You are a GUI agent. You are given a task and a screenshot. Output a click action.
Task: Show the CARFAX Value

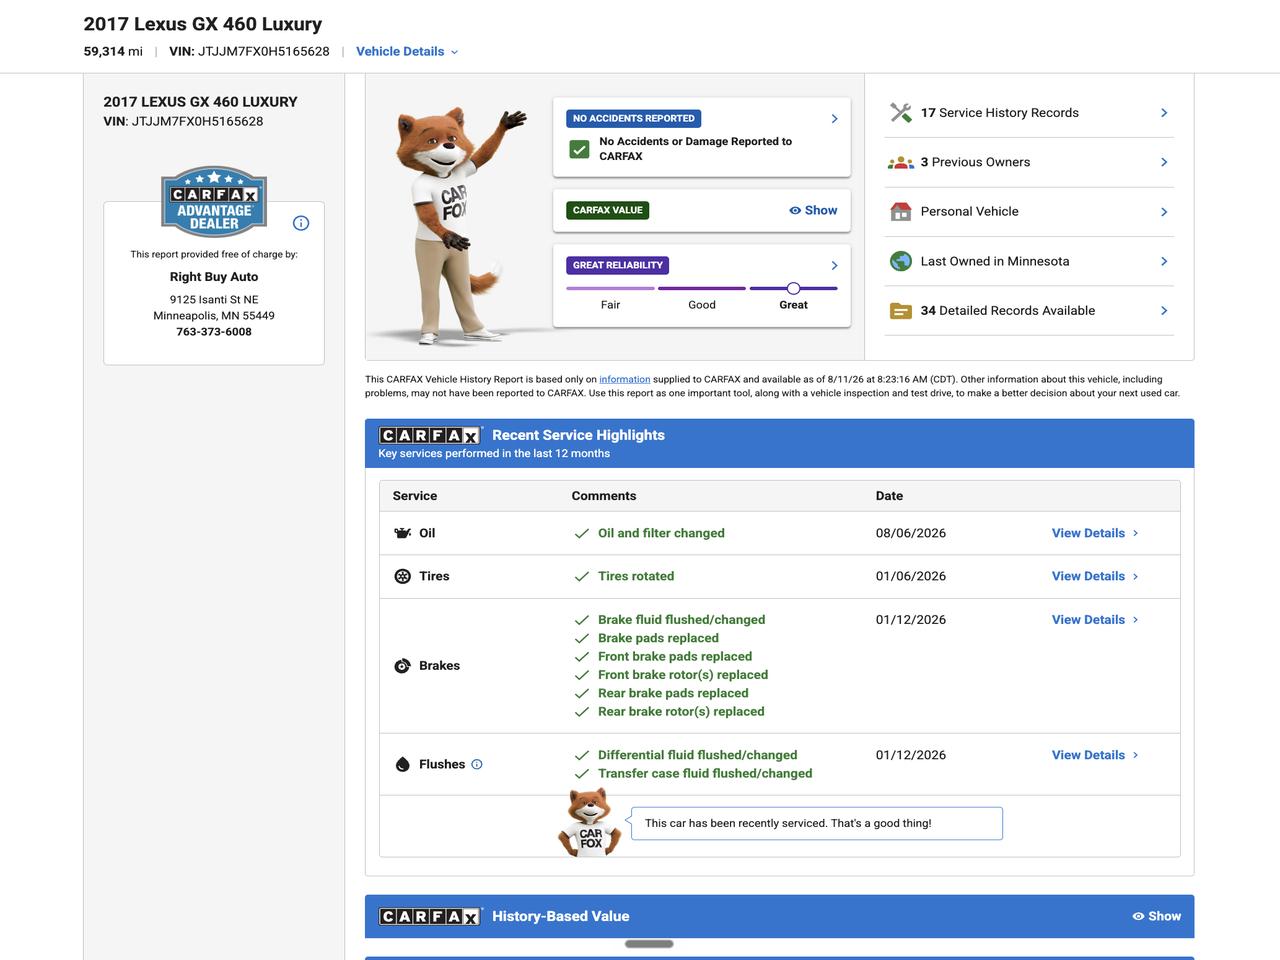pyautogui.click(x=813, y=210)
